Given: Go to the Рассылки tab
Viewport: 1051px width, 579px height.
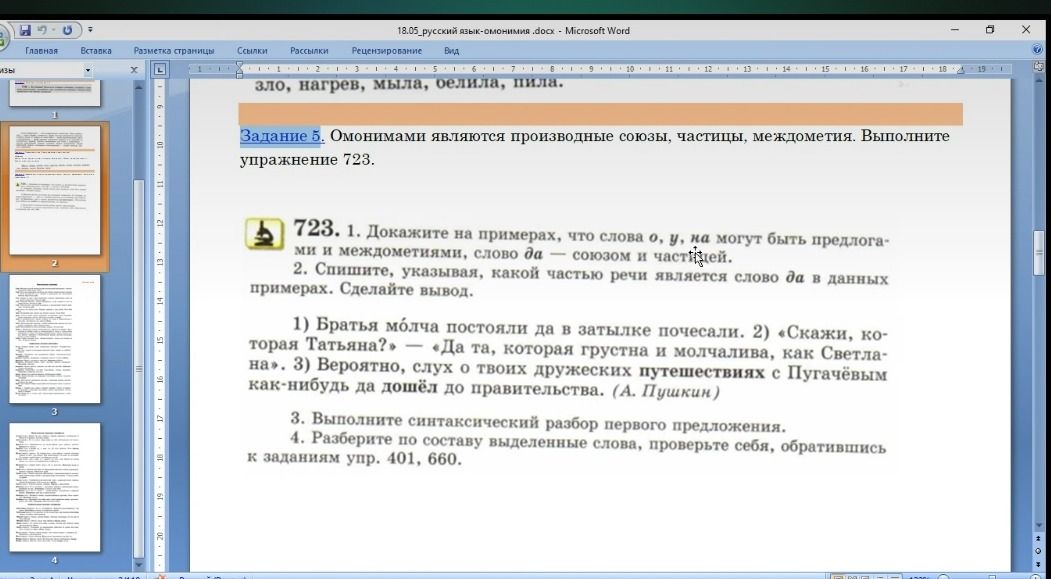Looking at the screenshot, I should (309, 50).
